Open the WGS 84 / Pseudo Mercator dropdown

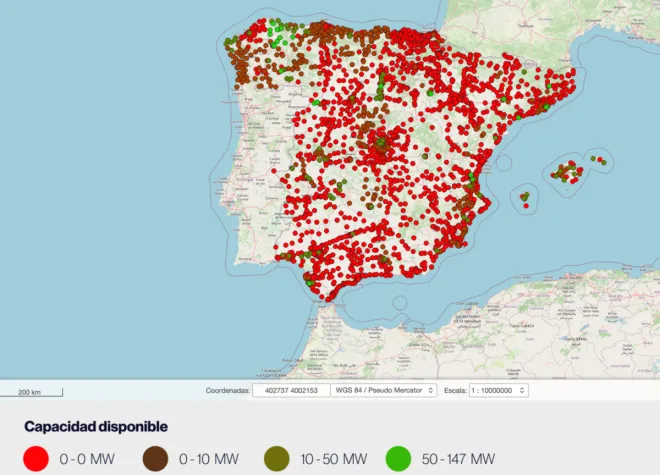pos(384,390)
